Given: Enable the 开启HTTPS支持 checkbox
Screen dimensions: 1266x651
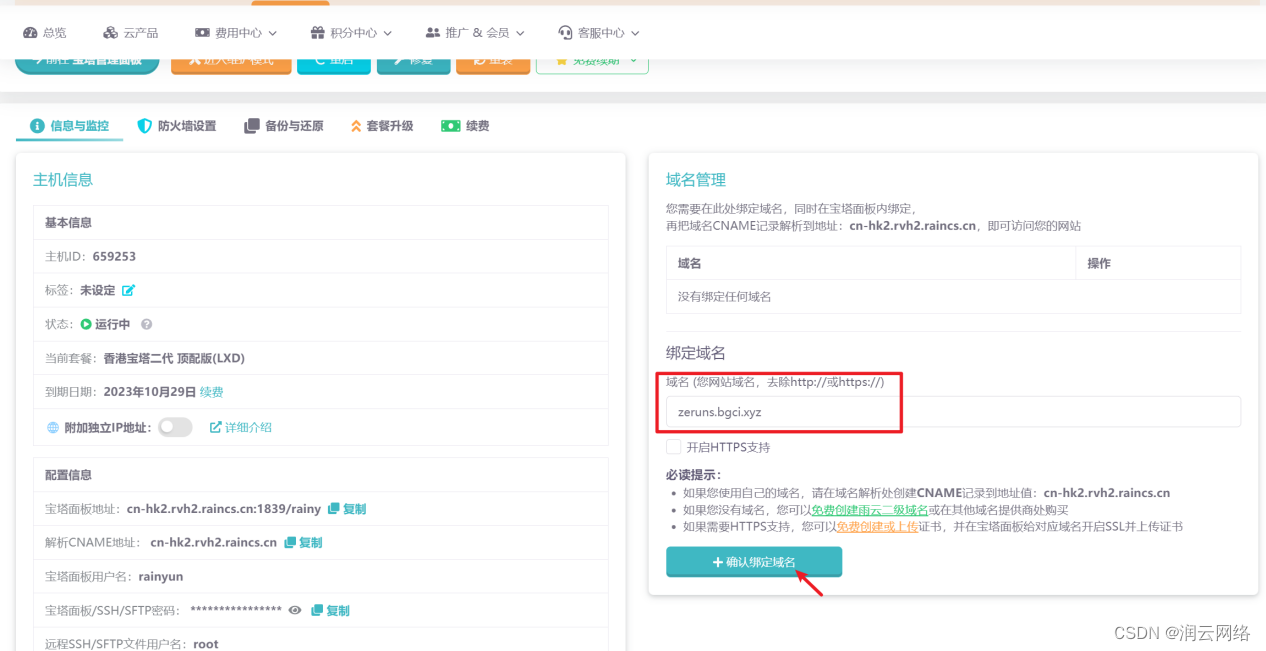Looking at the screenshot, I should [x=674, y=447].
